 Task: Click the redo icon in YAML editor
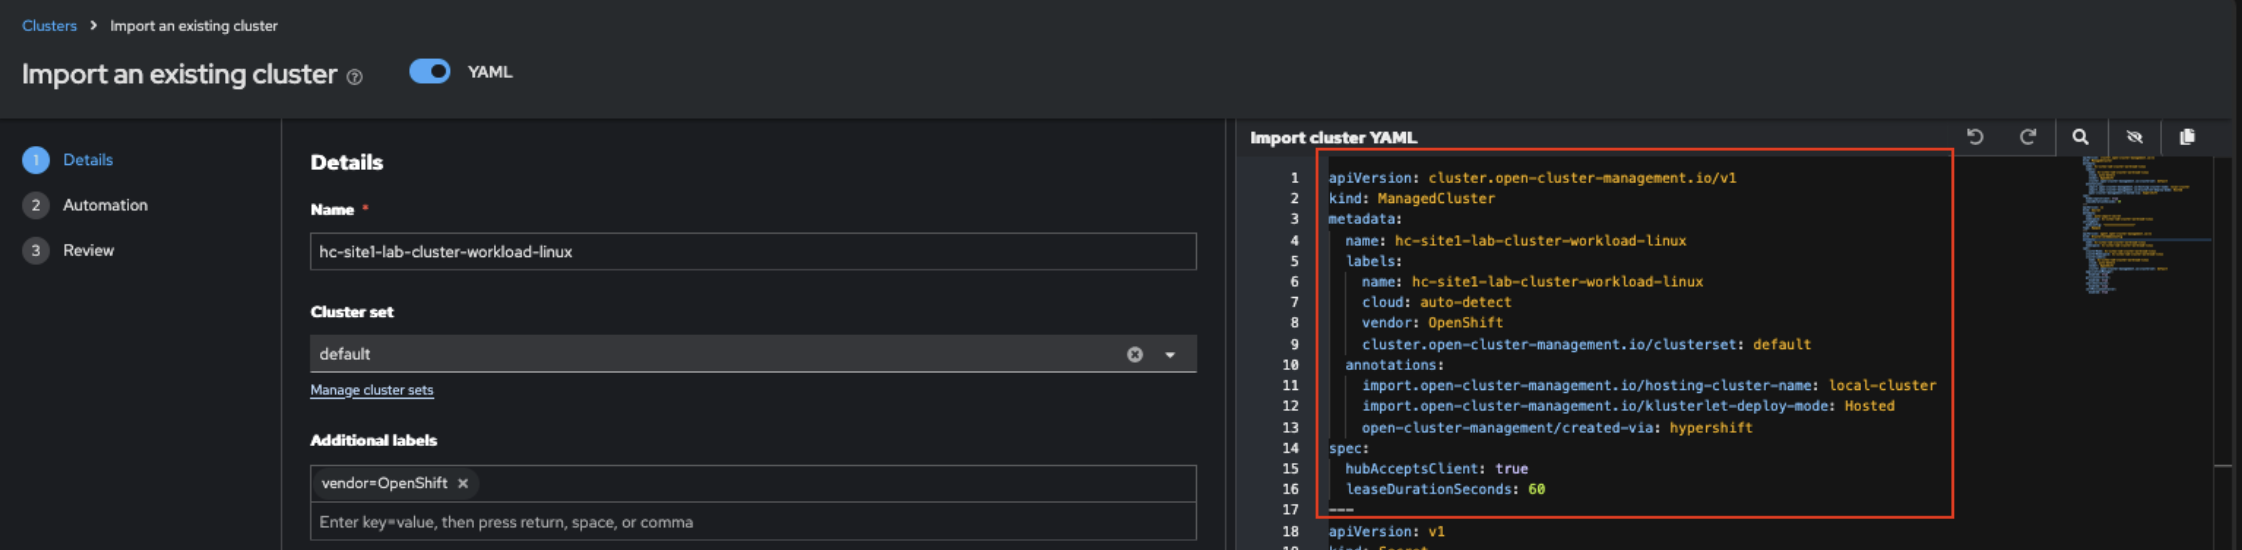point(2027,137)
